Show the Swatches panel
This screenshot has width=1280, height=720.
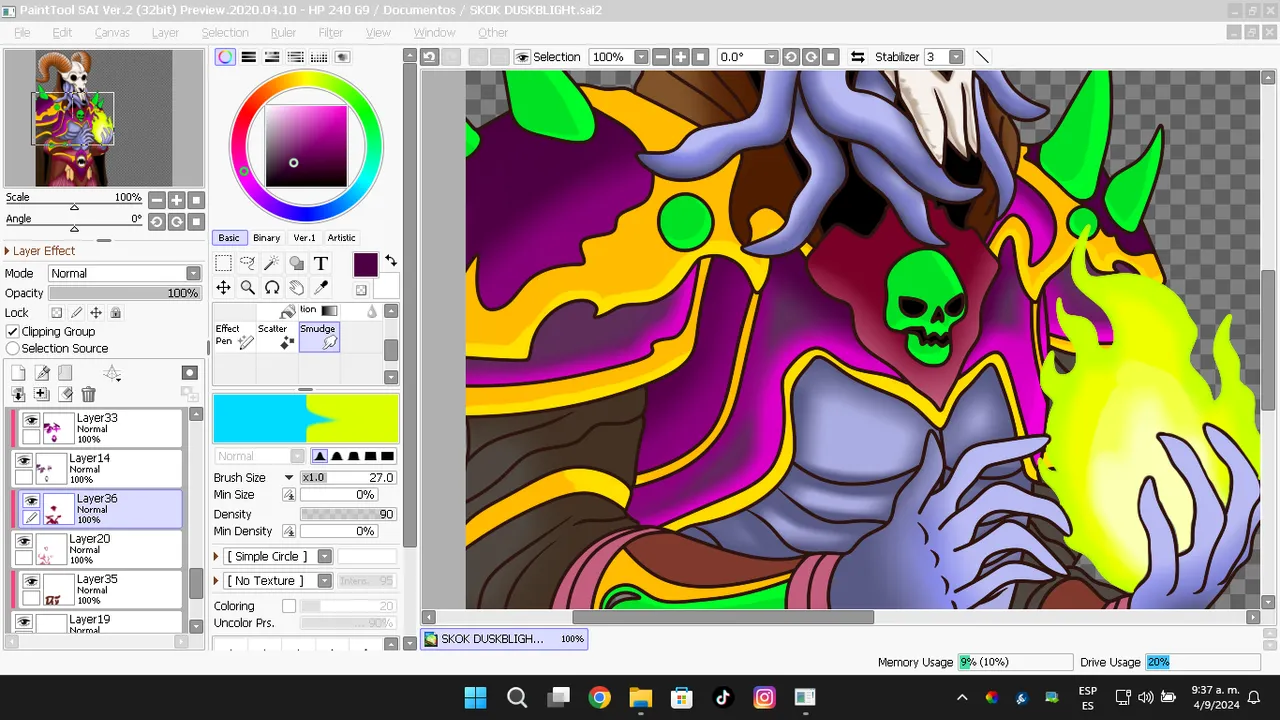coord(319,57)
